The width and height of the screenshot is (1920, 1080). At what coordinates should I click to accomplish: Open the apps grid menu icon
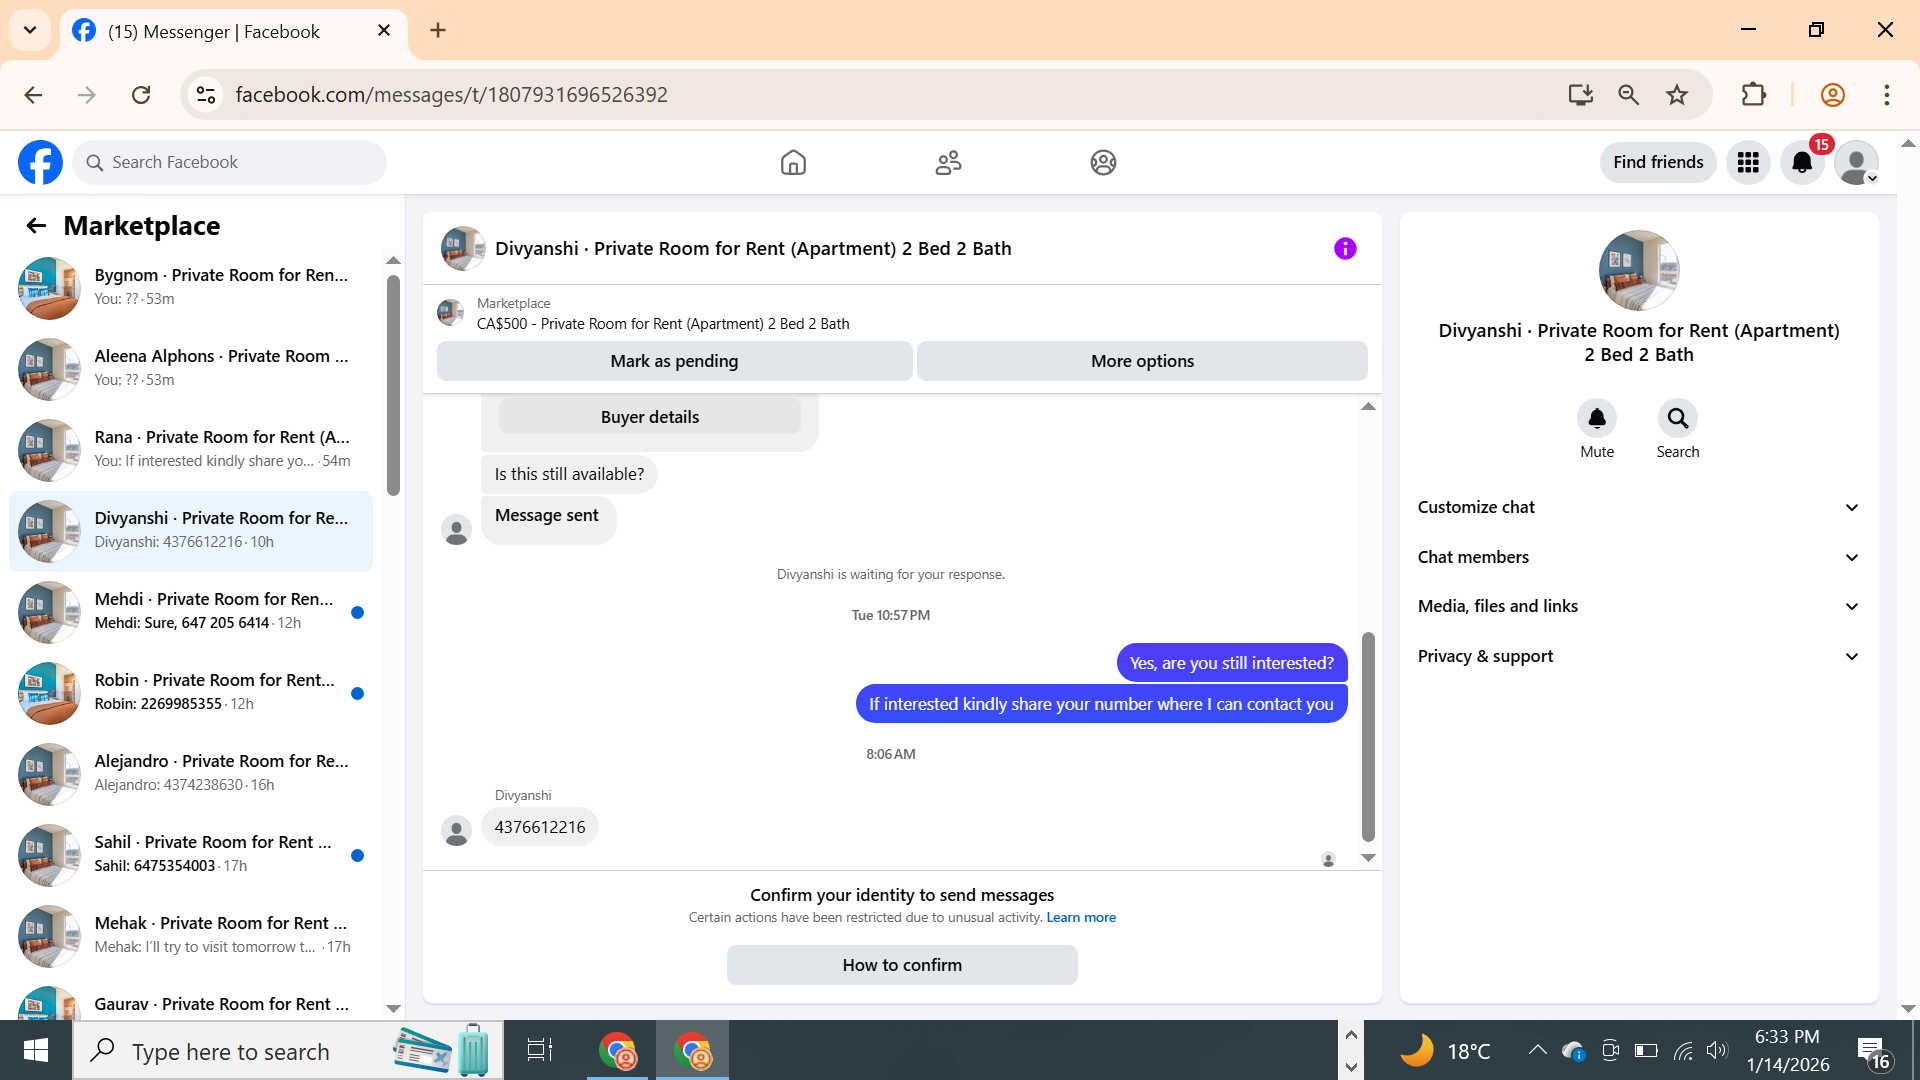tap(1748, 162)
